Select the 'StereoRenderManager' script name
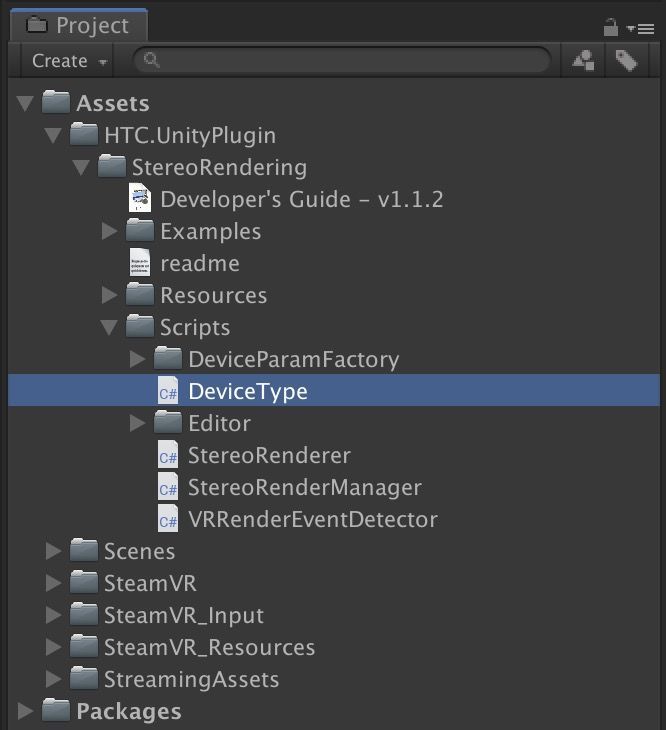This screenshot has width=666, height=730. [x=305, y=488]
